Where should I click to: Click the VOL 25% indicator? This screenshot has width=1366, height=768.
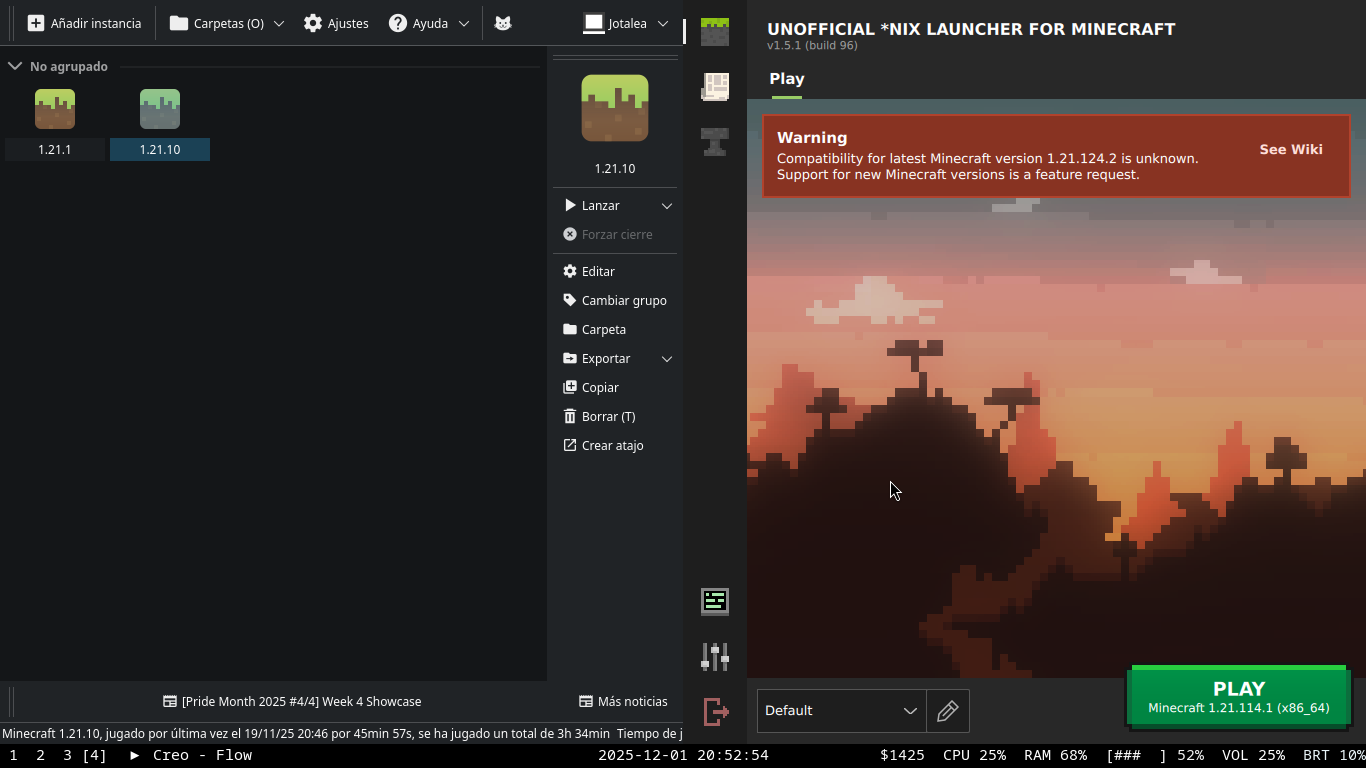tap(1253, 755)
